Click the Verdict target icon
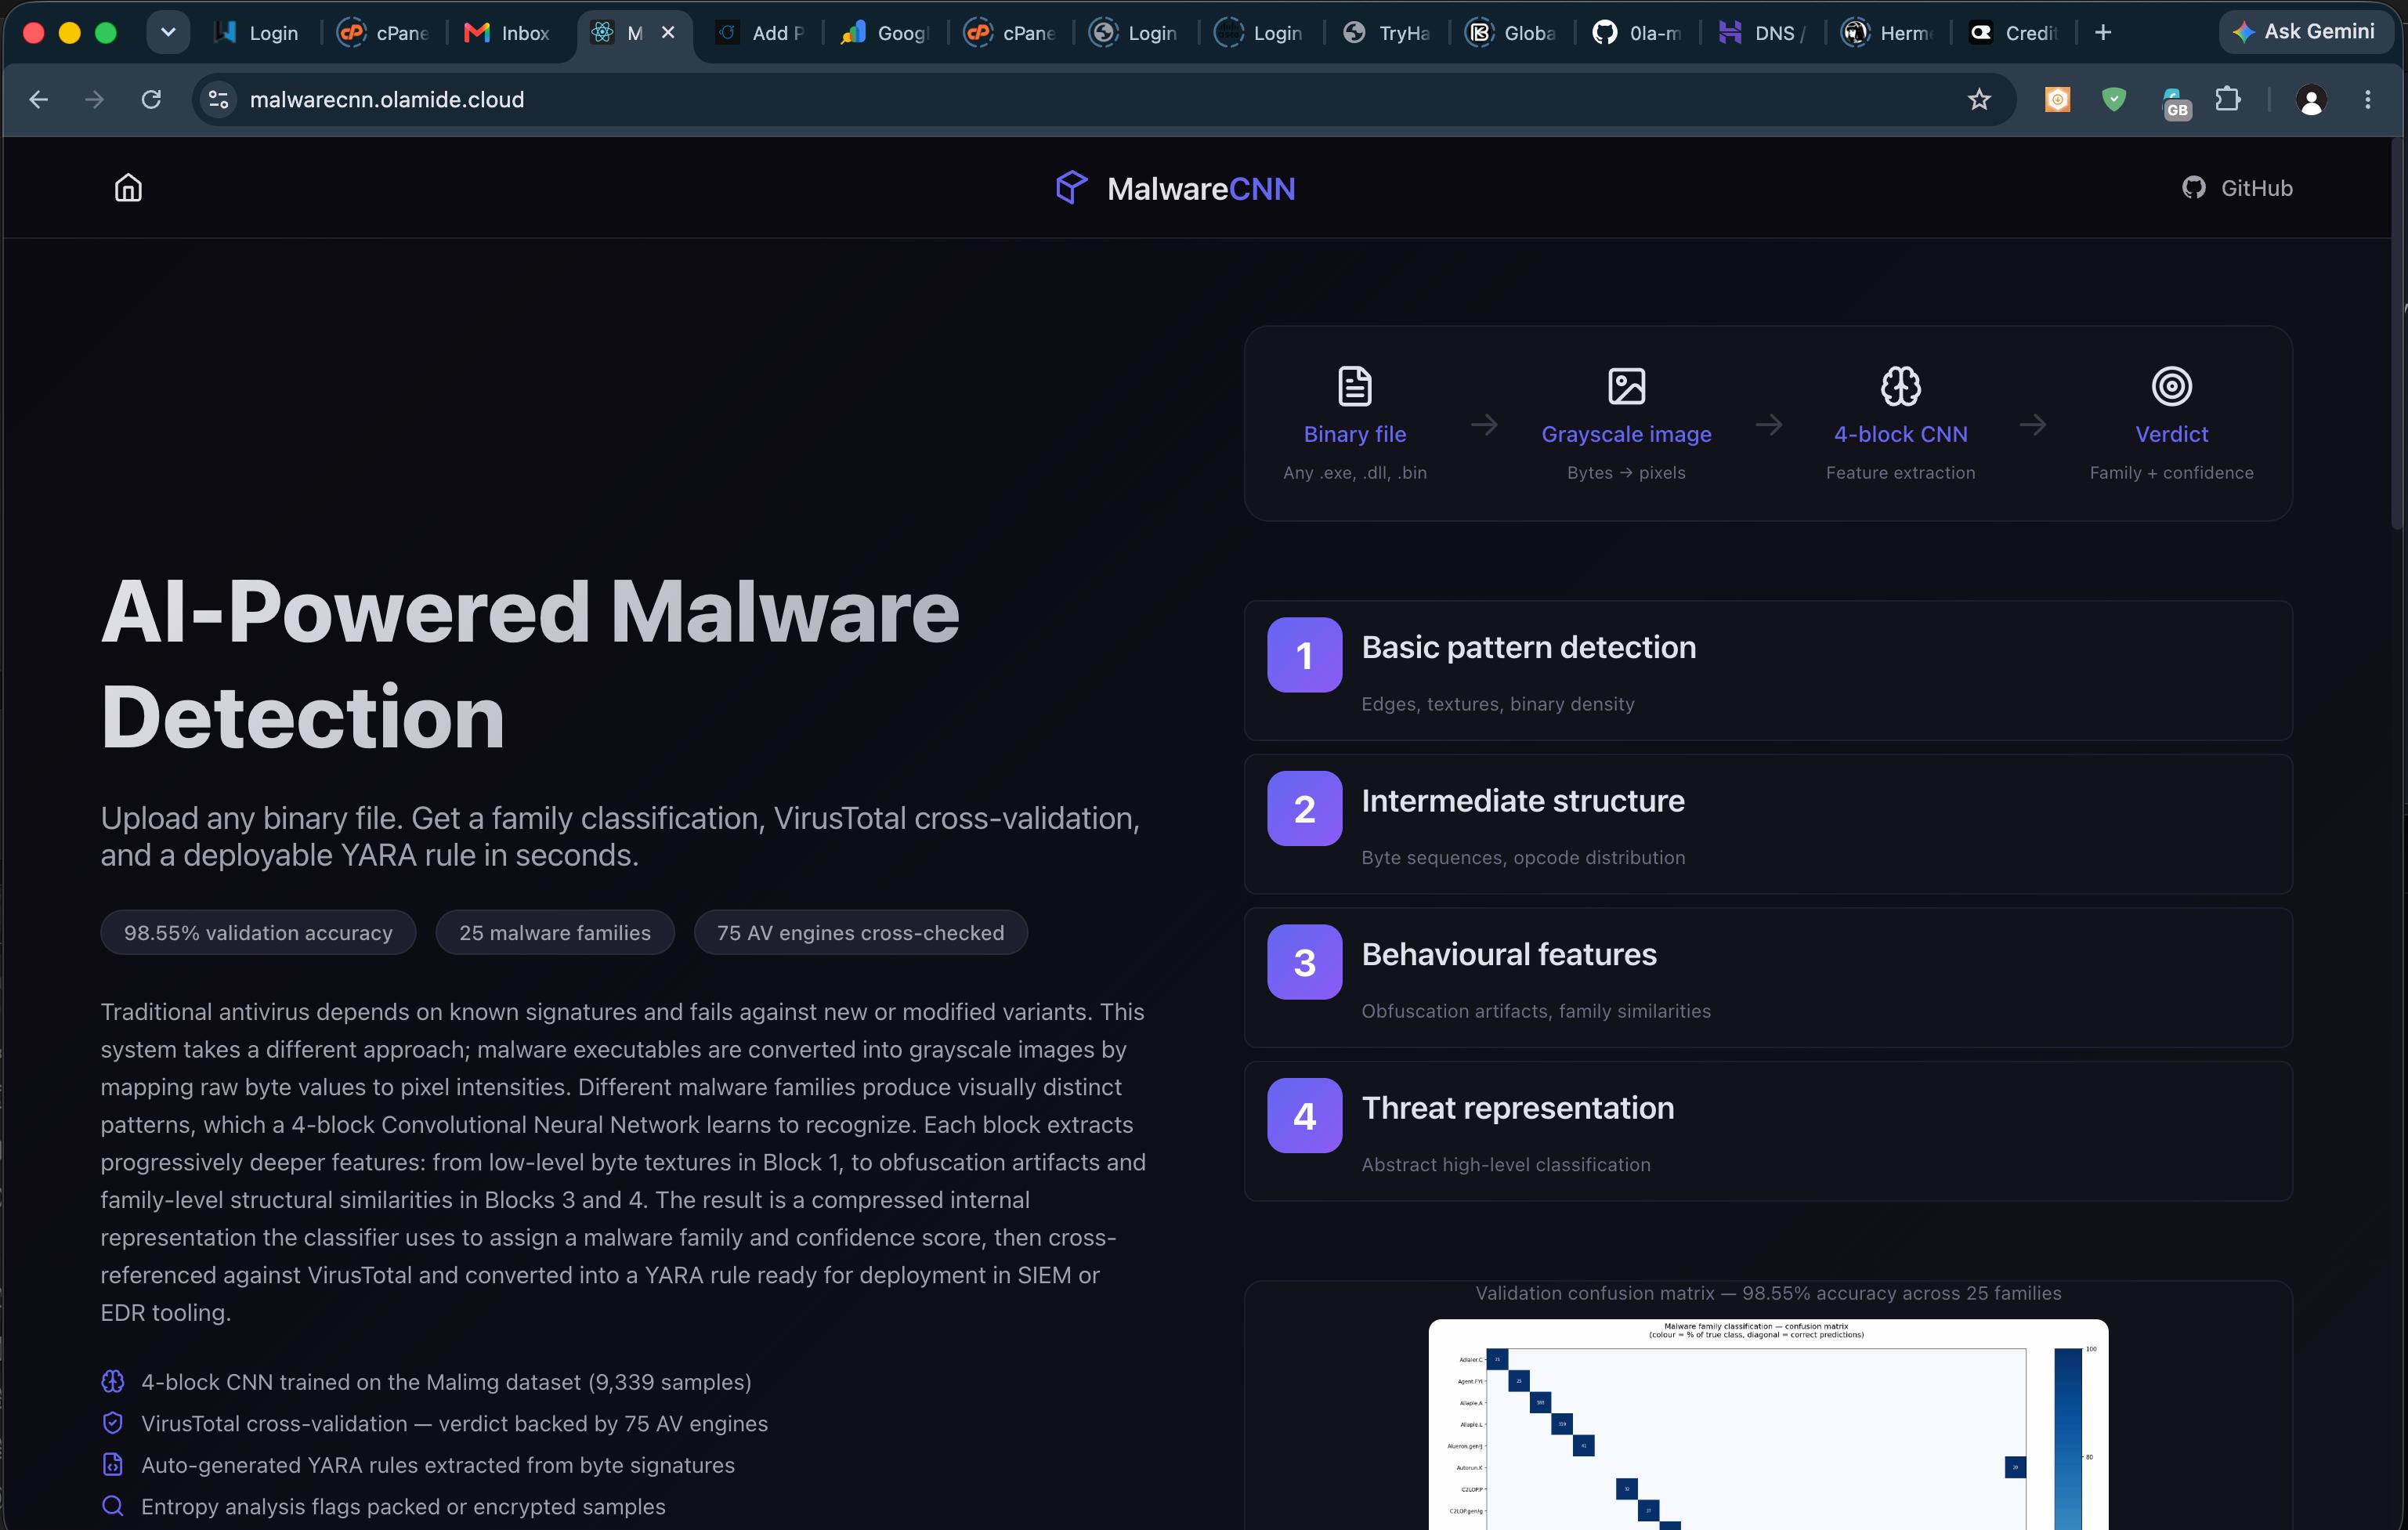The image size is (2408, 1530). pos(2171,386)
